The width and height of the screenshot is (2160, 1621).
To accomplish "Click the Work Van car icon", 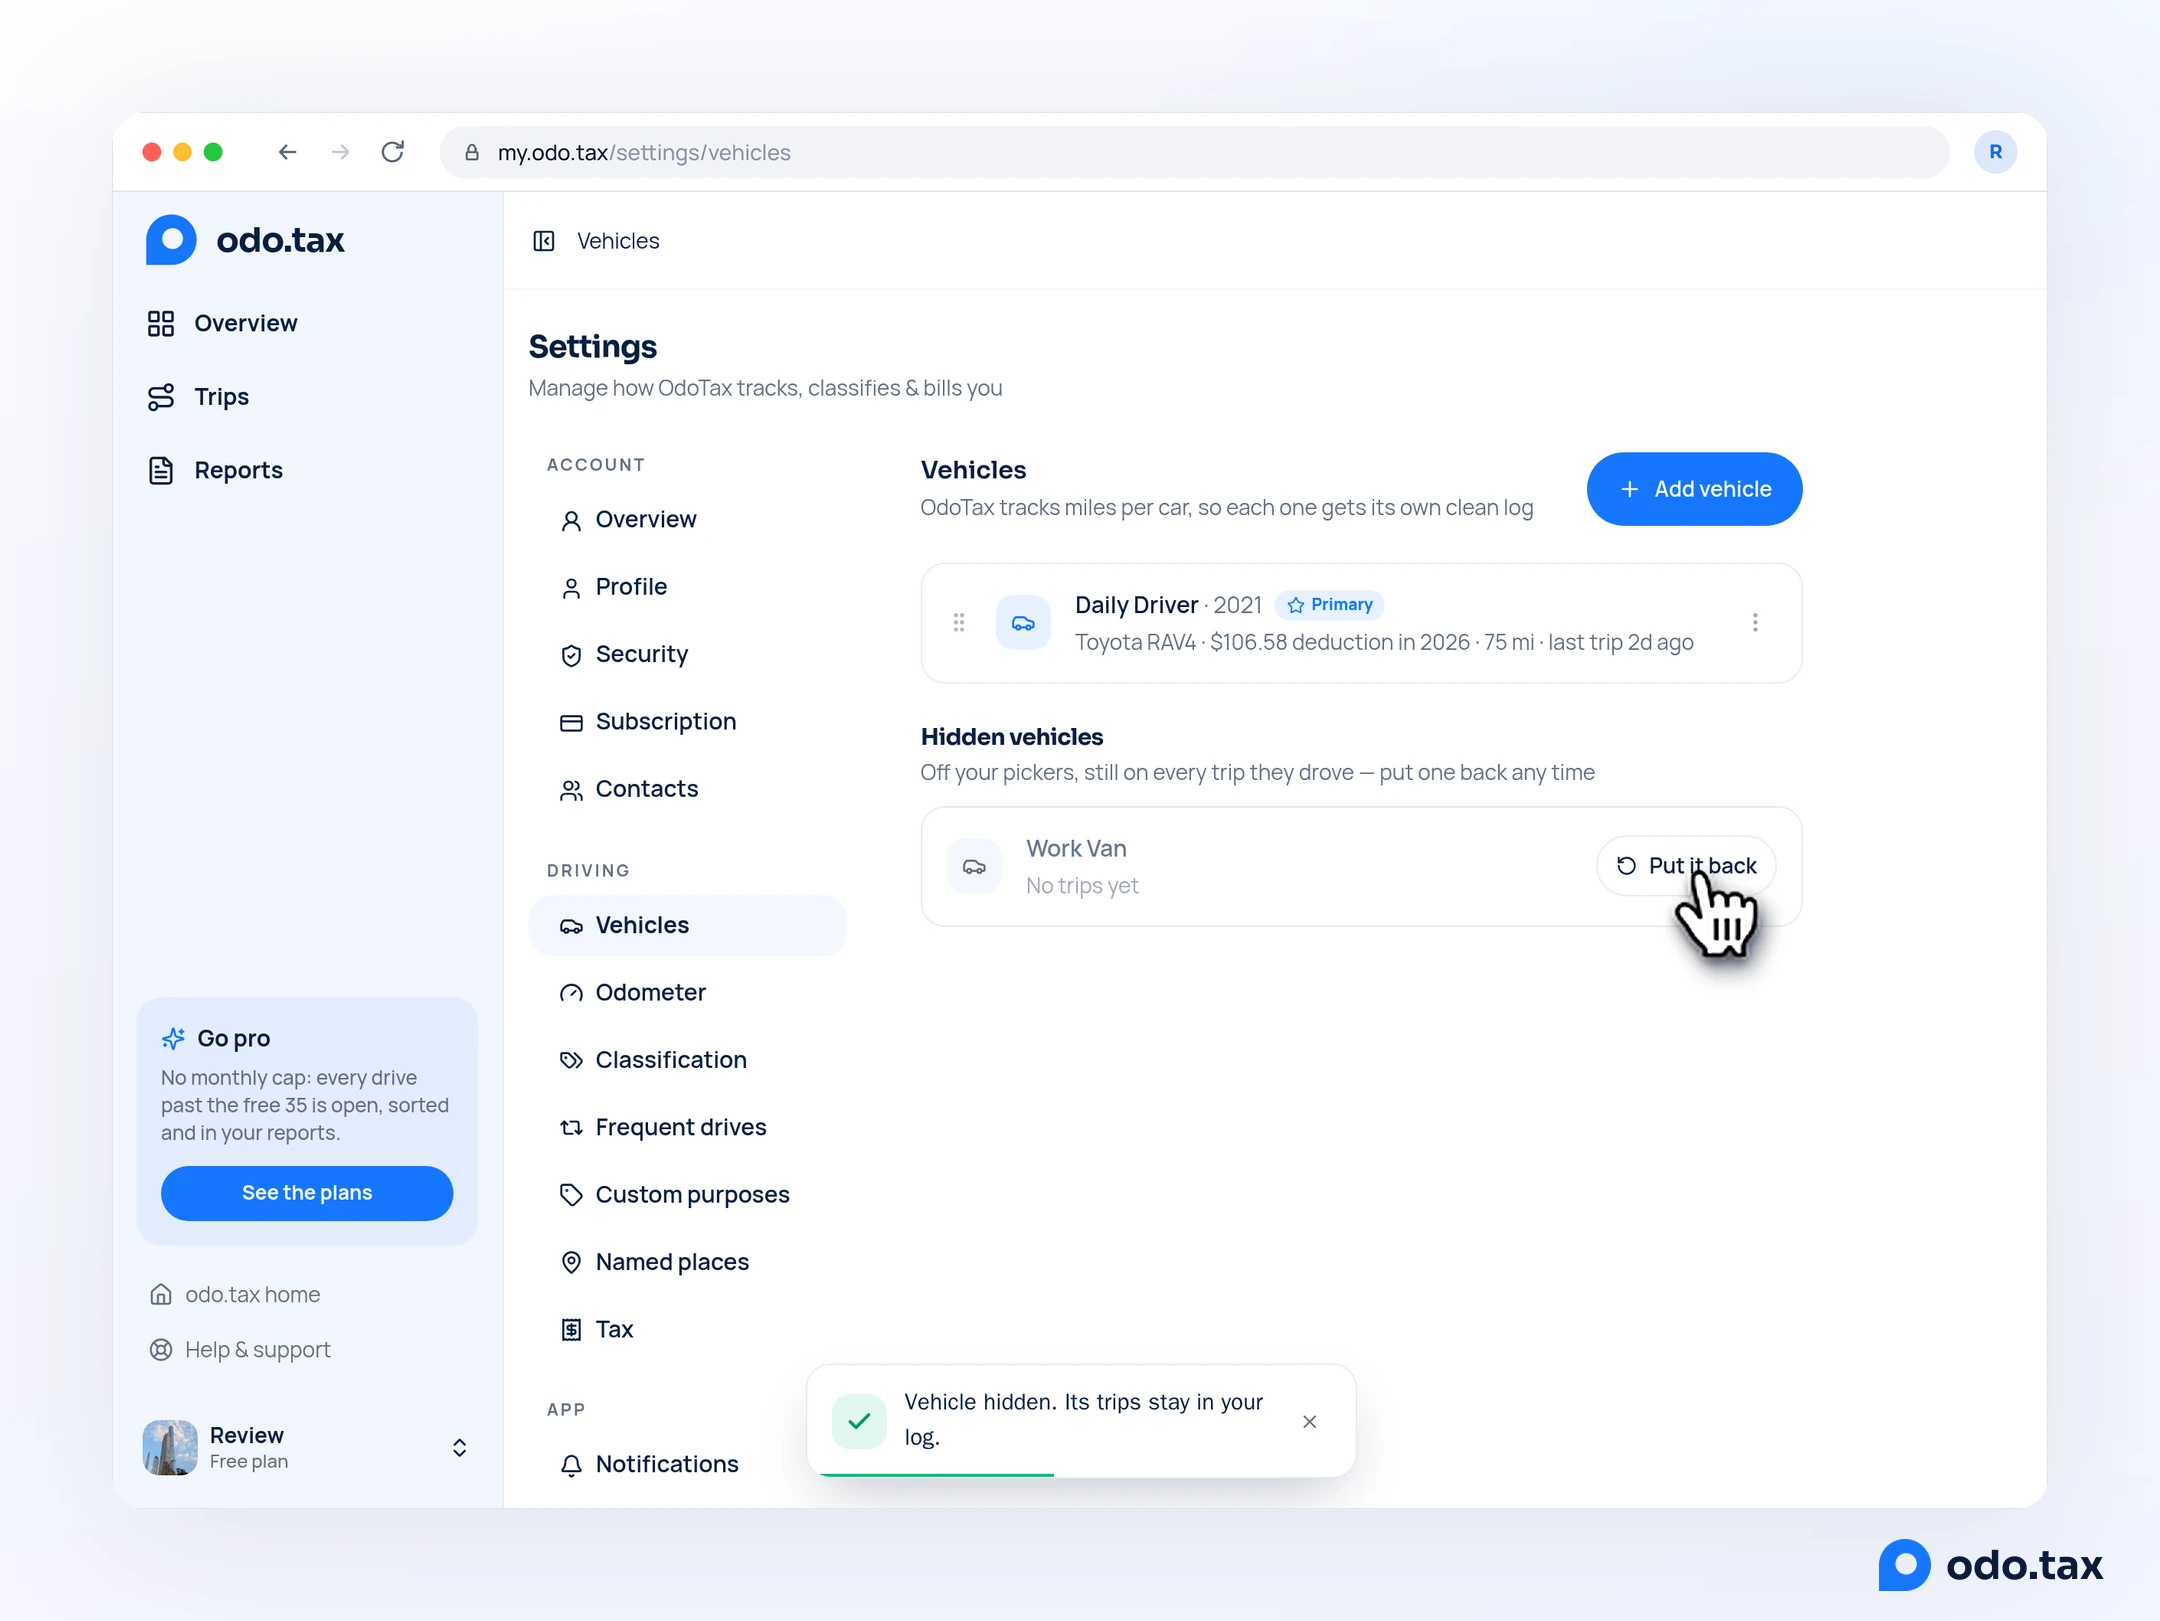I will 974,866.
